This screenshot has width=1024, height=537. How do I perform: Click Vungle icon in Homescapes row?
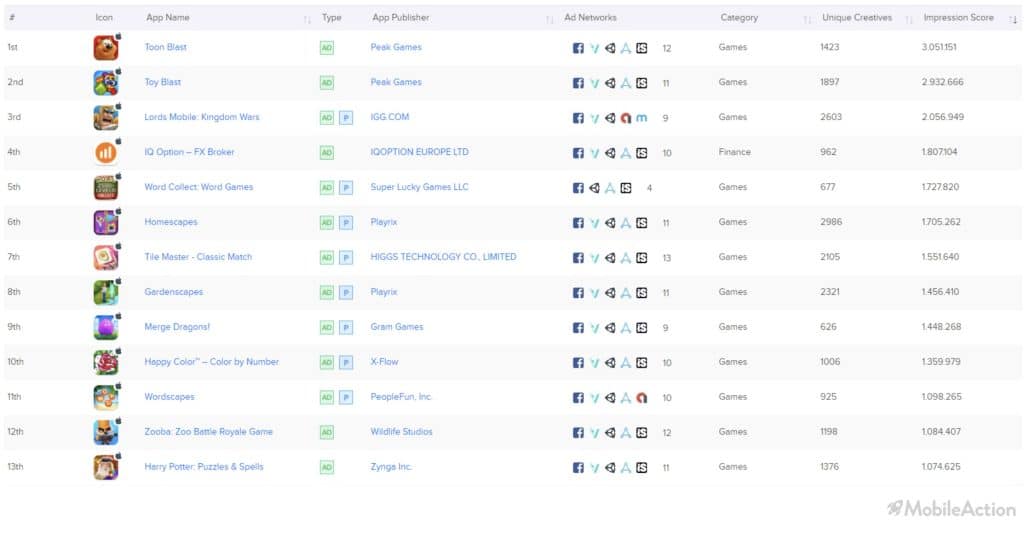coord(594,223)
